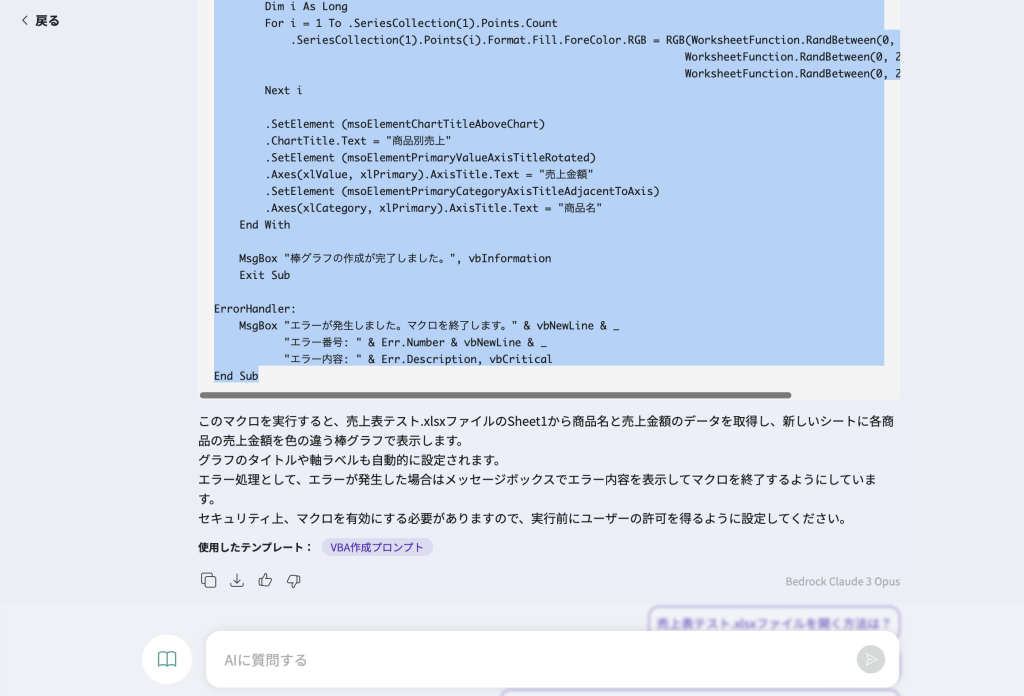Mark the response with thumbs down
Image resolution: width=1024 pixels, height=696 pixels.
[294, 580]
